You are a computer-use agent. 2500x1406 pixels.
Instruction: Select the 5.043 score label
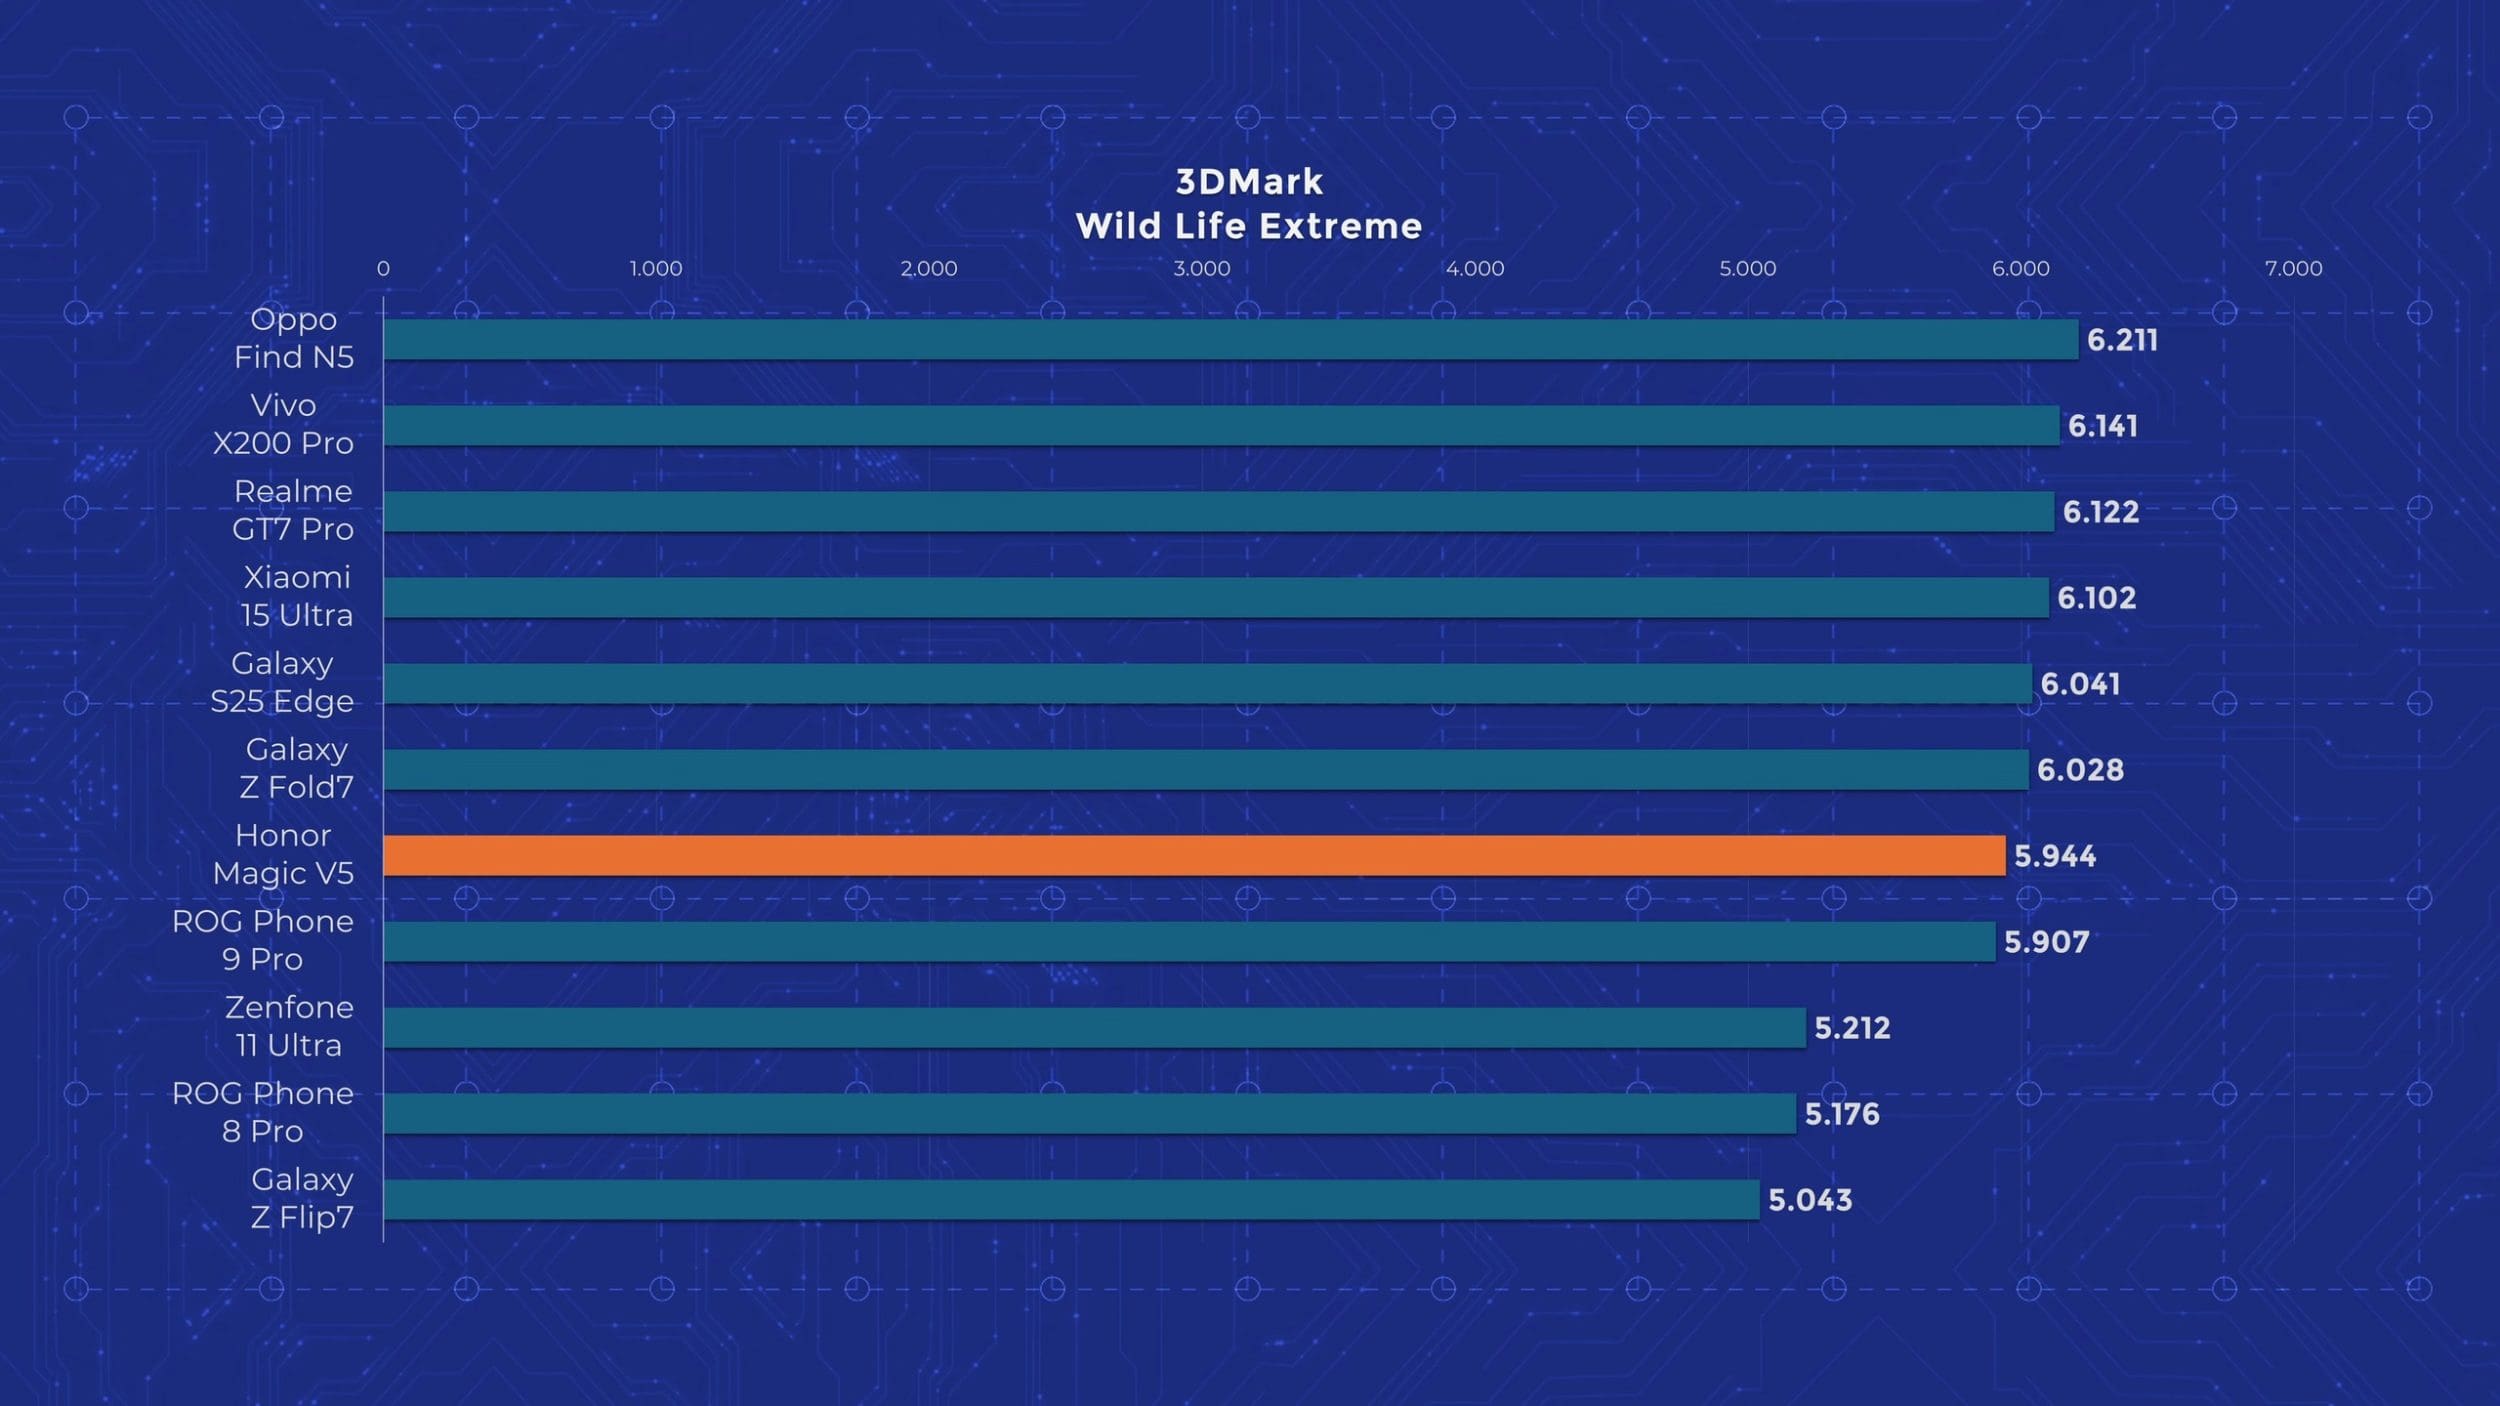pos(1810,1200)
